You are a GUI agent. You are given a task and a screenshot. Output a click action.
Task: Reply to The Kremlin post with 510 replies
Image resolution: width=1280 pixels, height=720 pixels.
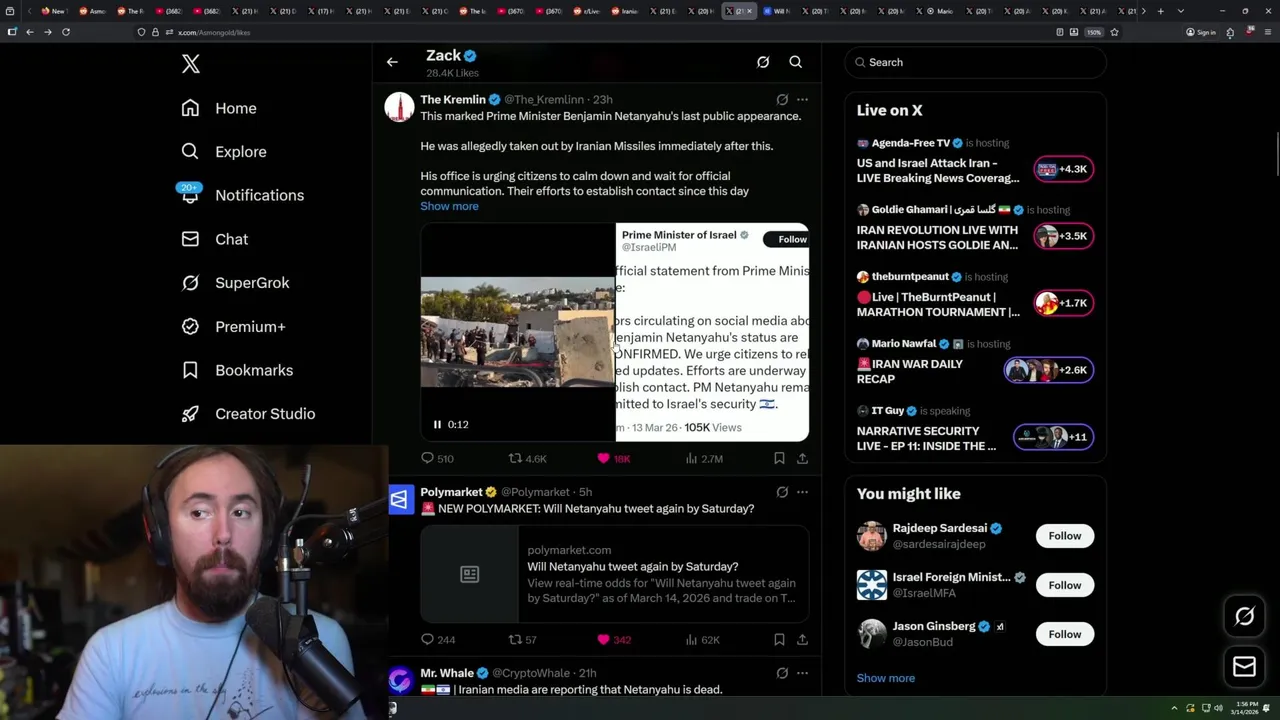click(437, 458)
